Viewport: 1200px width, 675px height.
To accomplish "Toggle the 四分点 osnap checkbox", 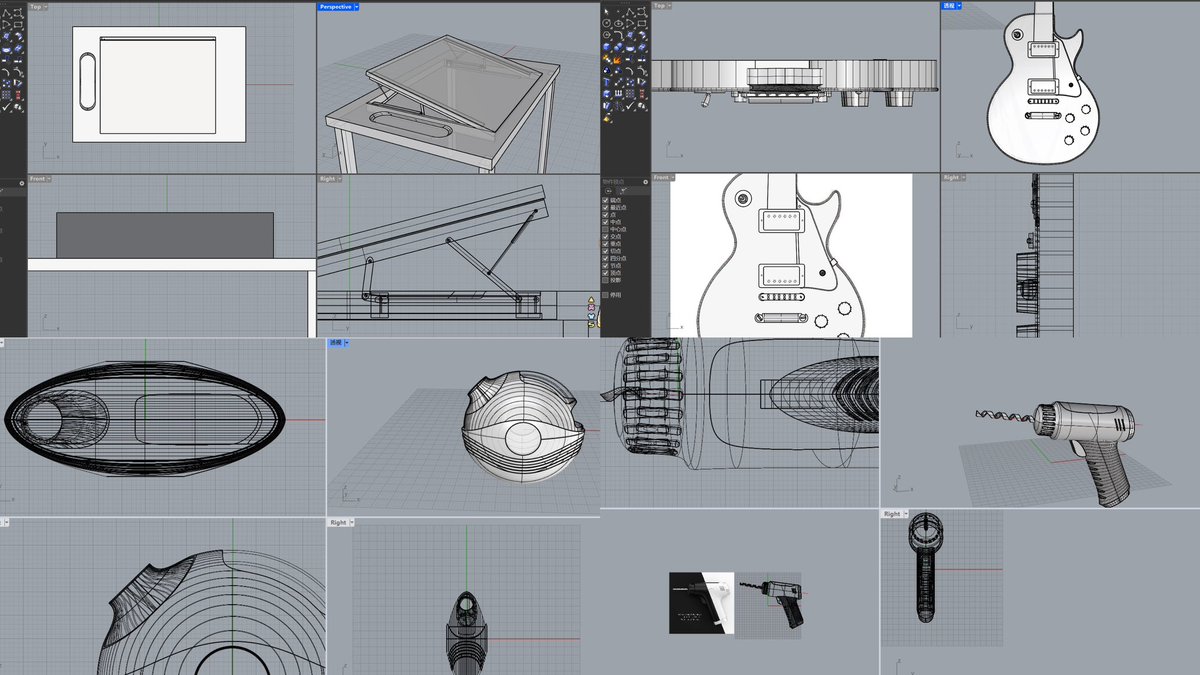I will pyautogui.click(x=605, y=258).
